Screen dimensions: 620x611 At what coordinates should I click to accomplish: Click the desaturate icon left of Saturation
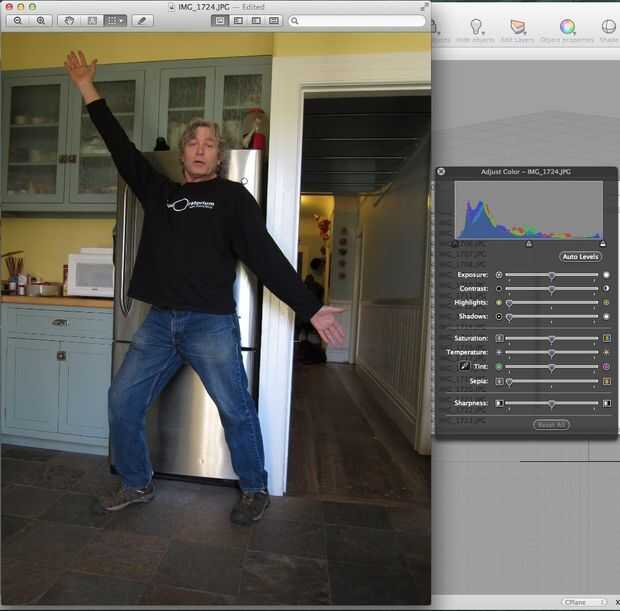499,338
